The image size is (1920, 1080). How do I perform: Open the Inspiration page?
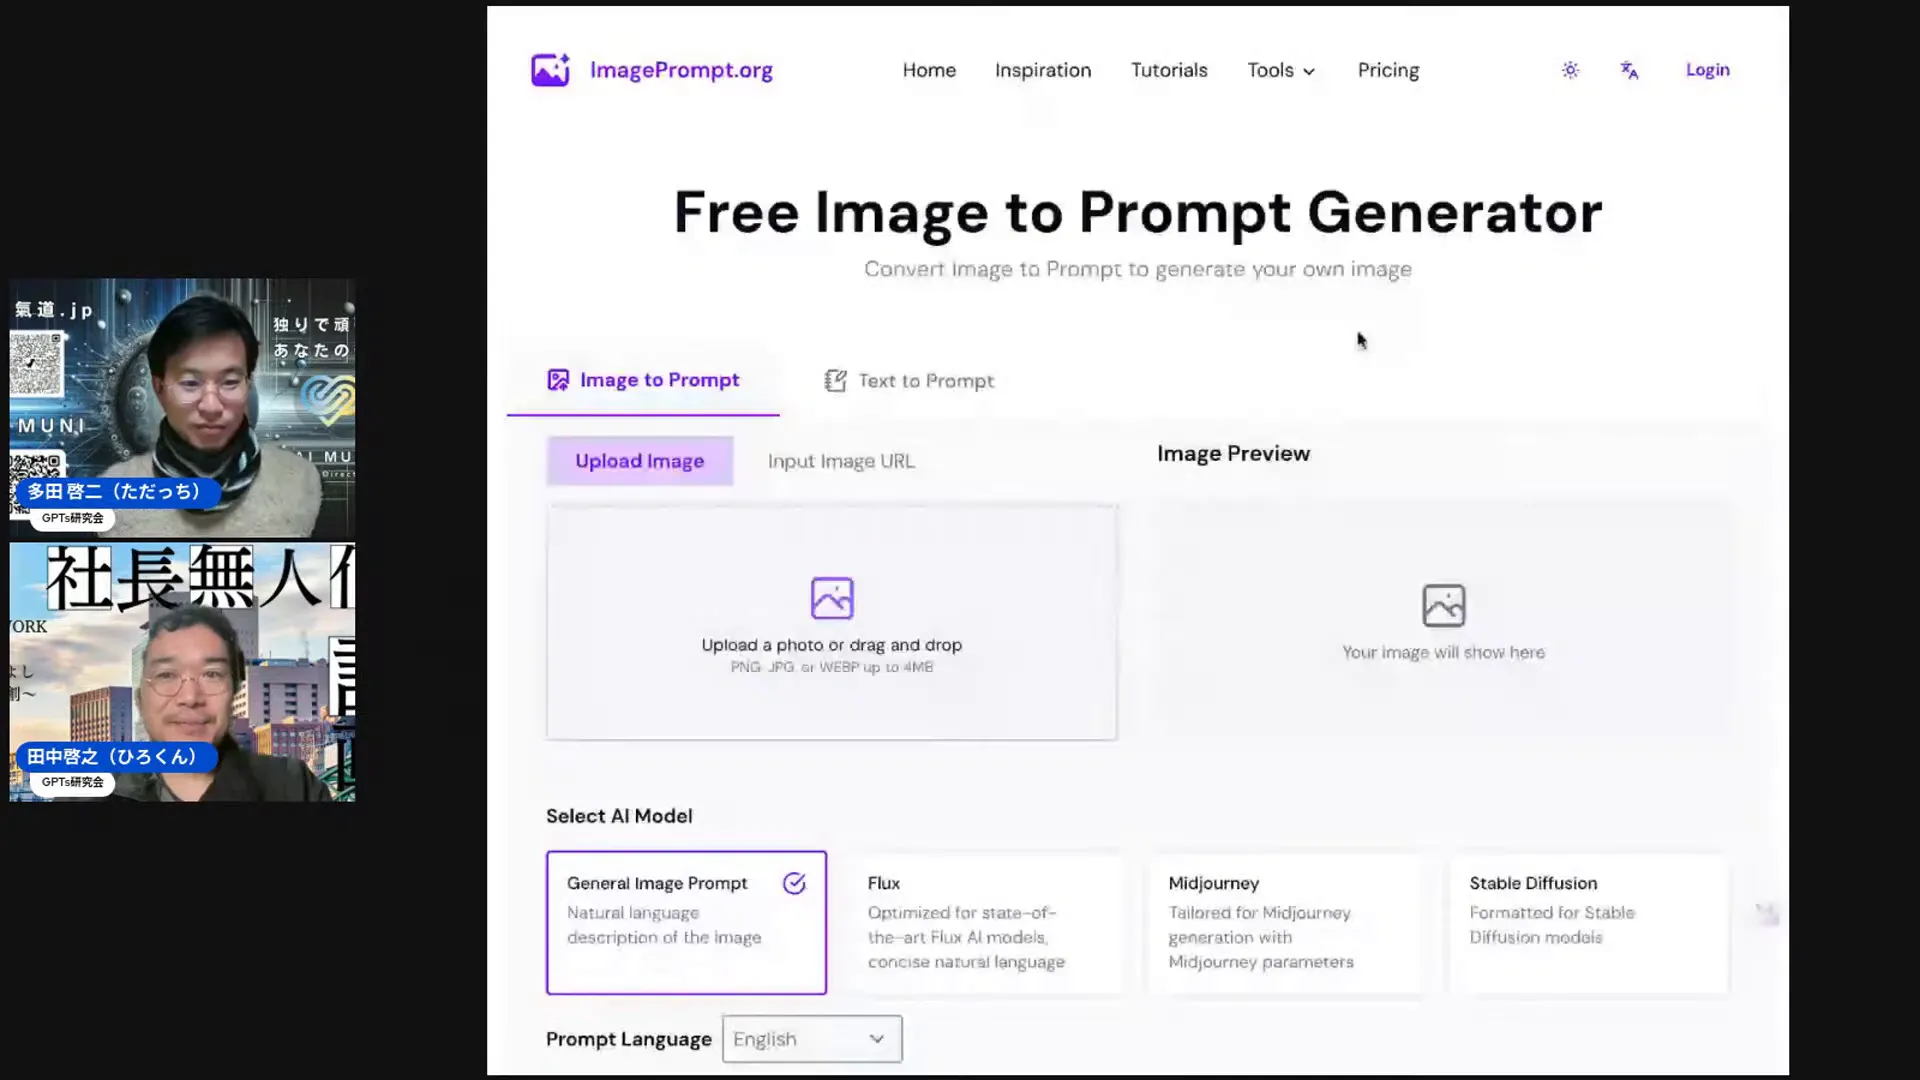(x=1043, y=70)
